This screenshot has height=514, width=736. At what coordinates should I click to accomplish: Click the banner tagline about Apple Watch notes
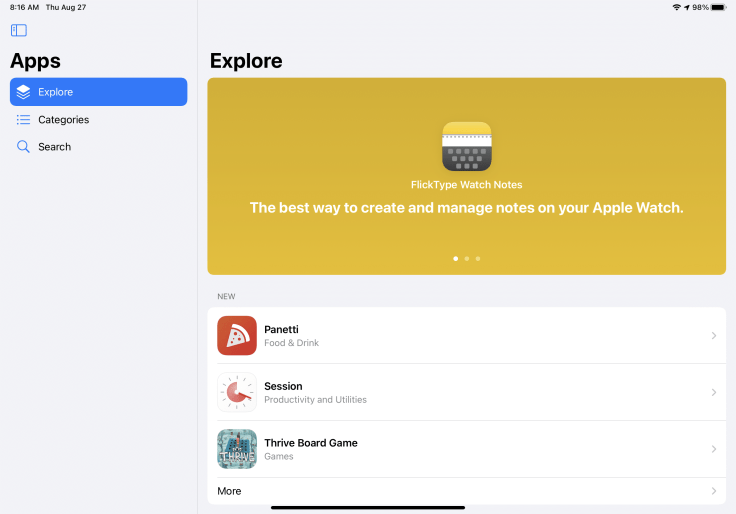click(x=467, y=208)
